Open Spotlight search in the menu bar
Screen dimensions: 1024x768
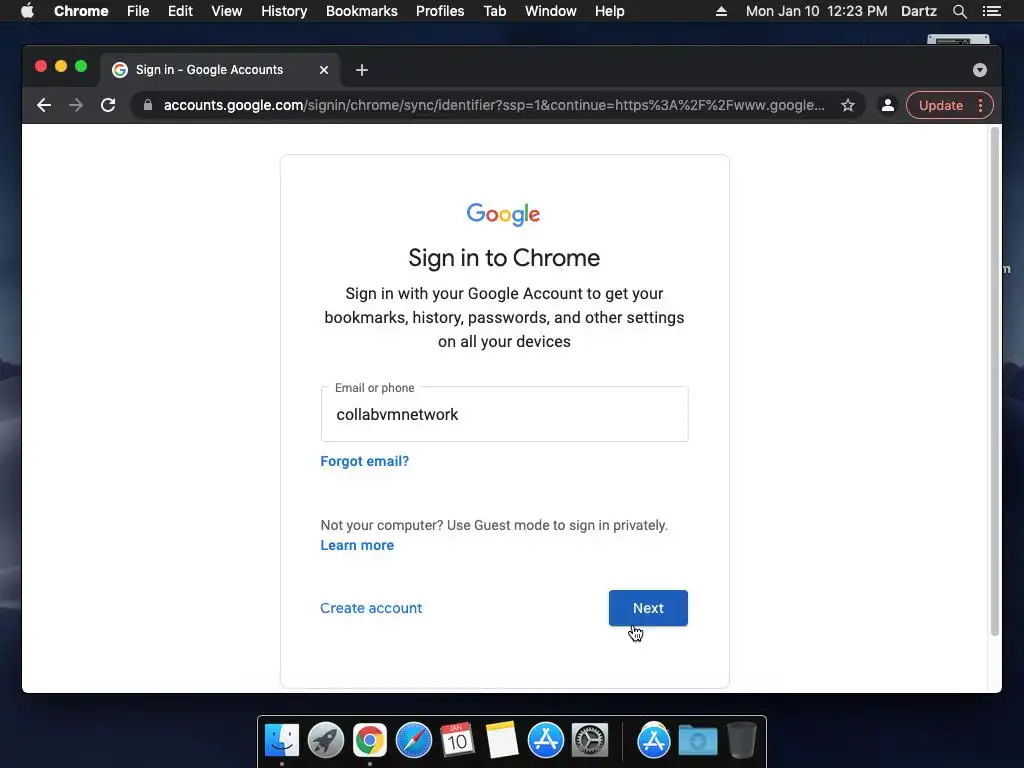click(x=959, y=11)
